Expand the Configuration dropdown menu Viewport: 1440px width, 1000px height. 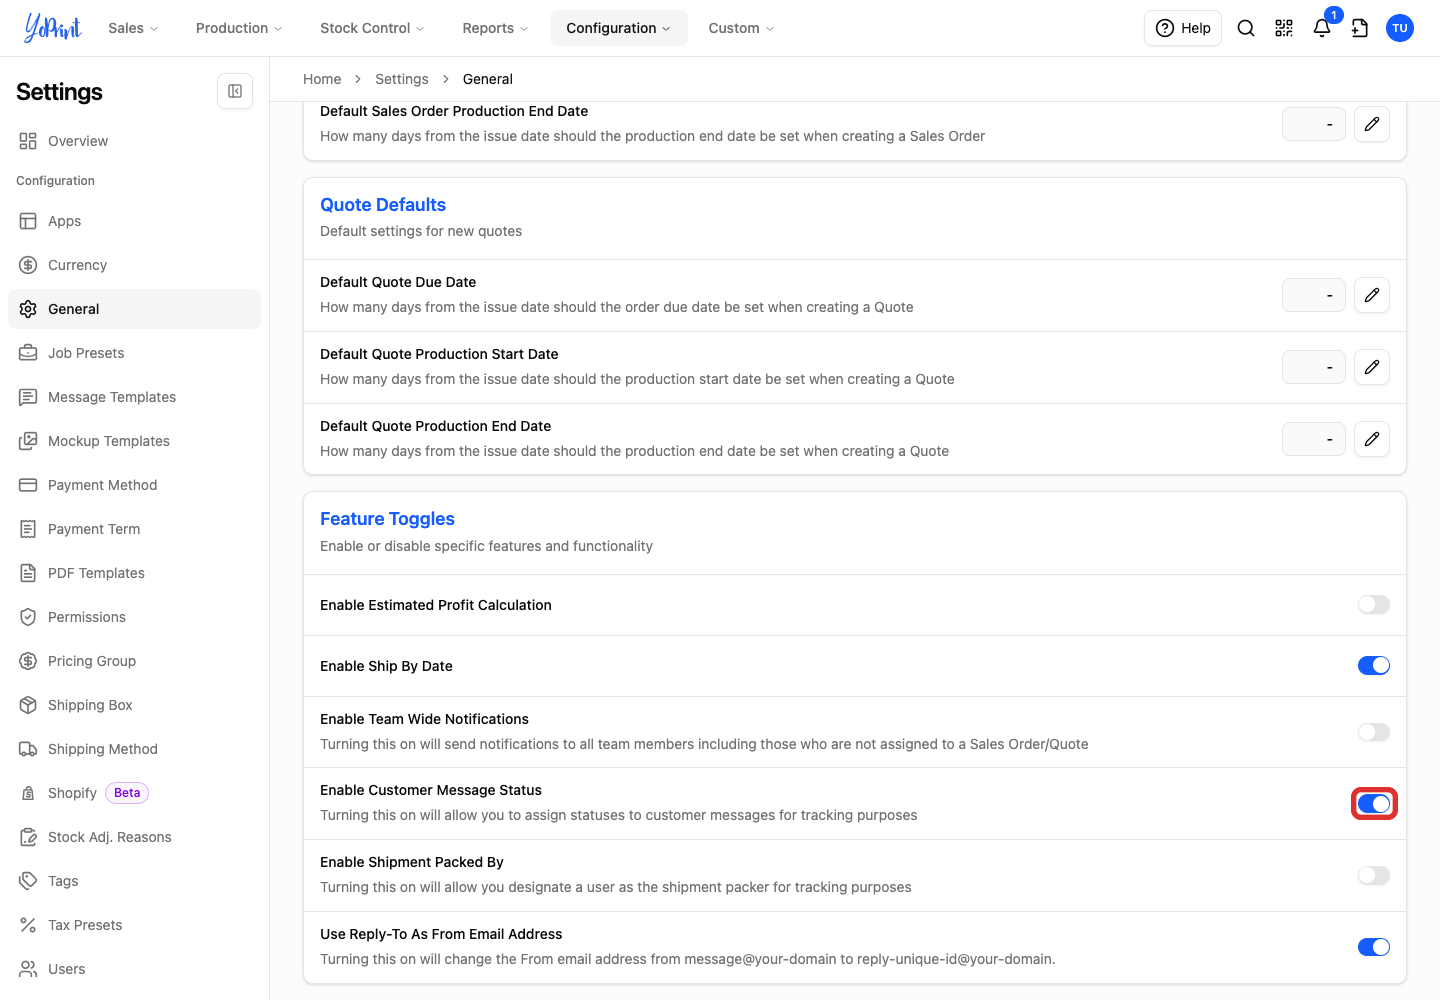click(x=618, y=28)
